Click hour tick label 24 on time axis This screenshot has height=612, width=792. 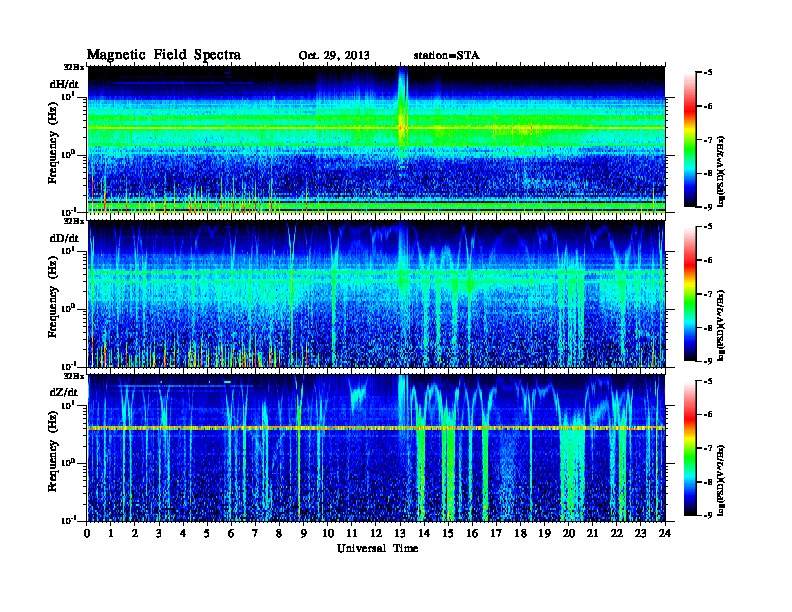[x=665, y=533]
